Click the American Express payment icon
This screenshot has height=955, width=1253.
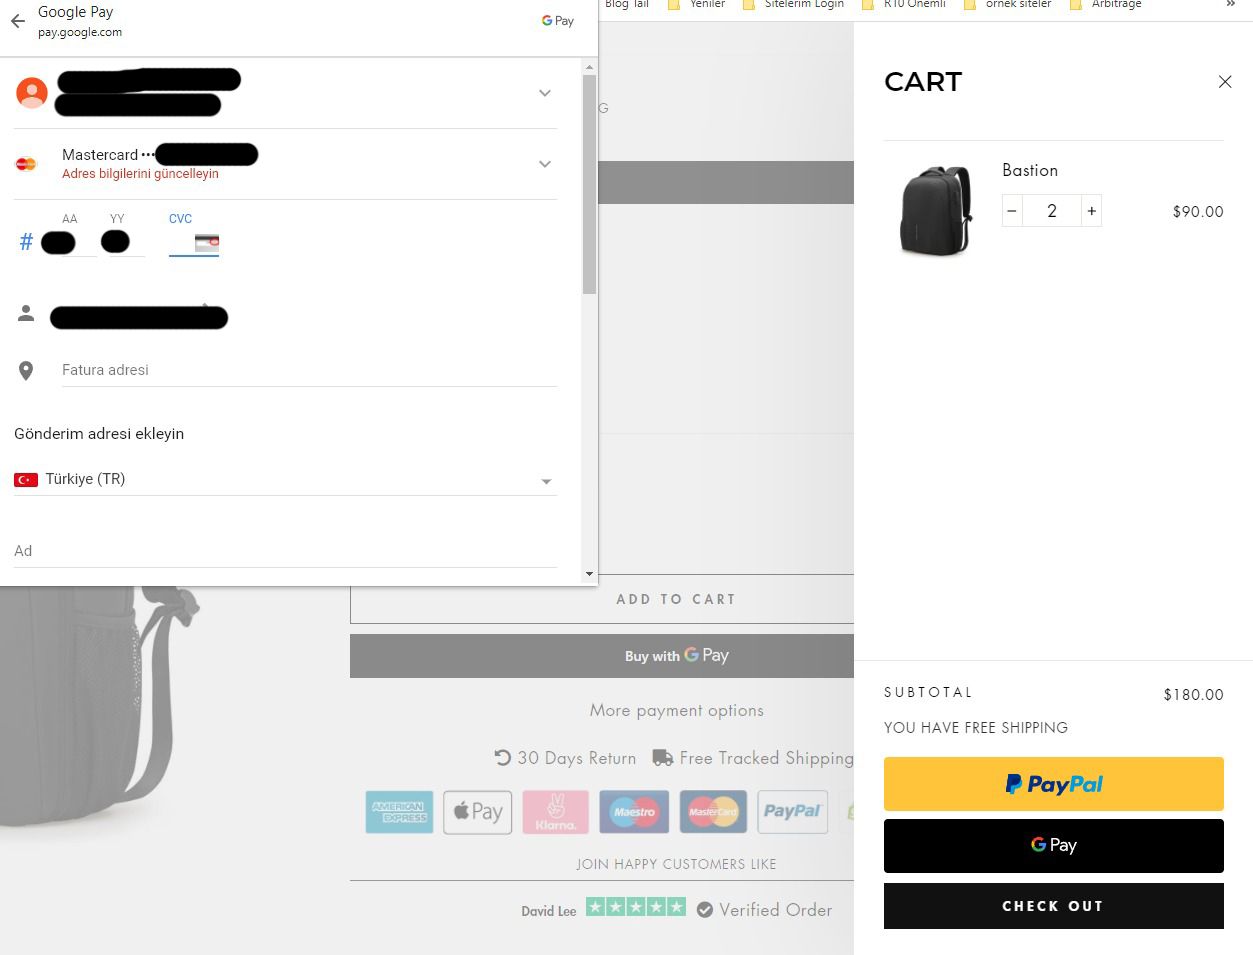pos(399,812)
